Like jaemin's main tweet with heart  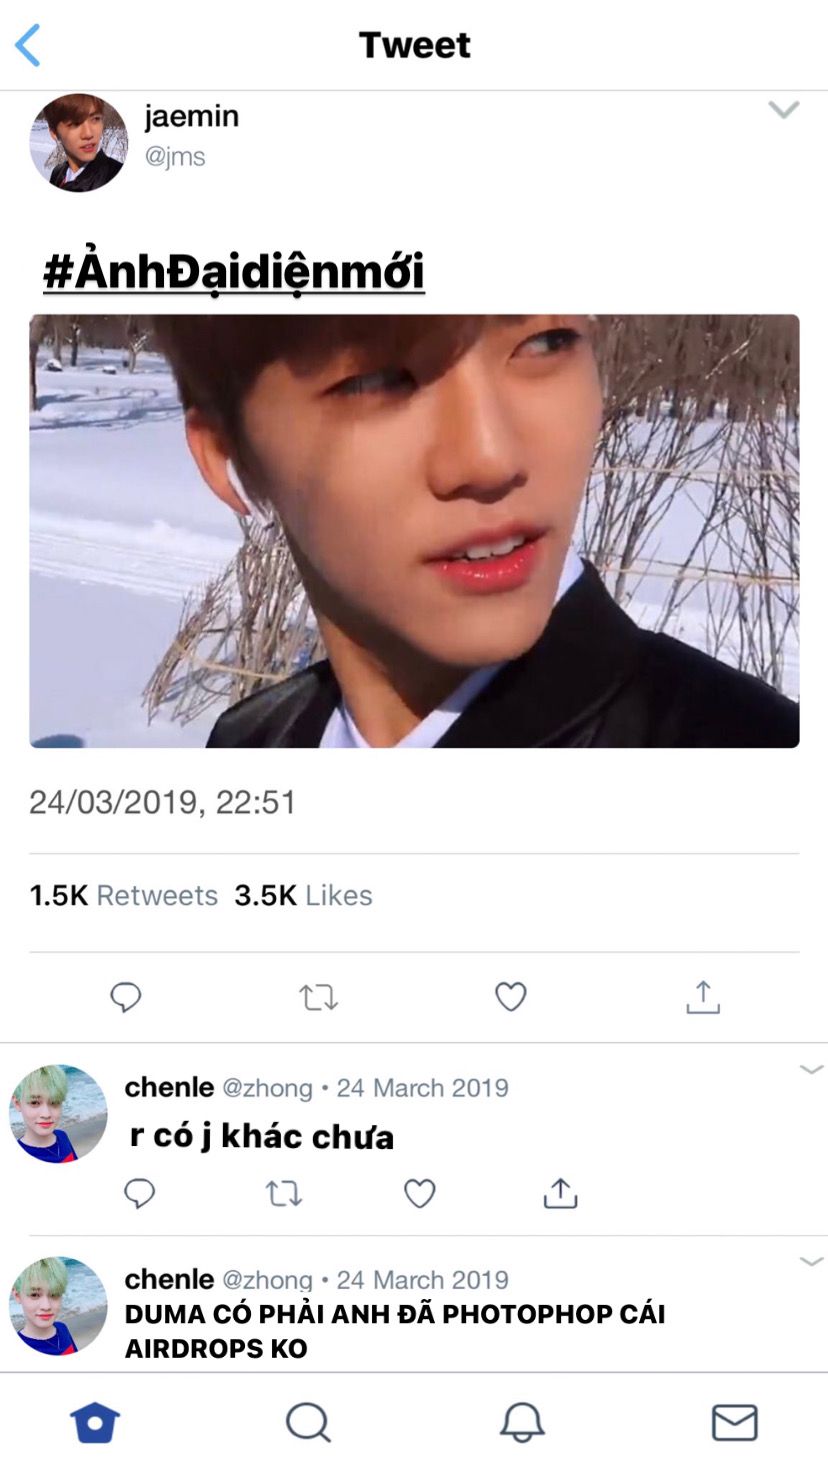click(x=511, y=996)
